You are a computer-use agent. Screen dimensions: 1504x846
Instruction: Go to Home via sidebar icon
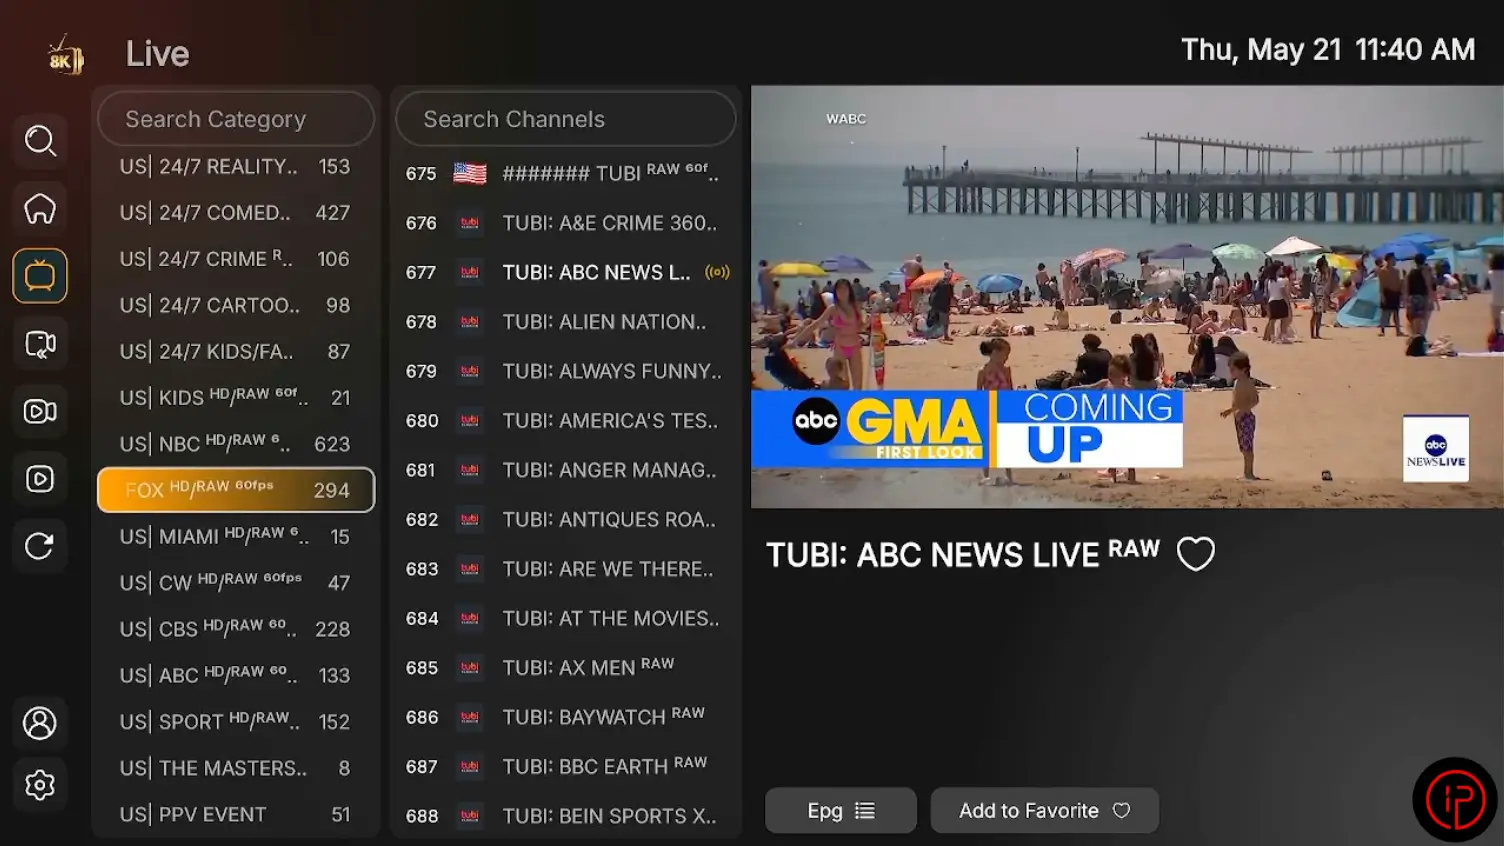[x=40, y=209]
